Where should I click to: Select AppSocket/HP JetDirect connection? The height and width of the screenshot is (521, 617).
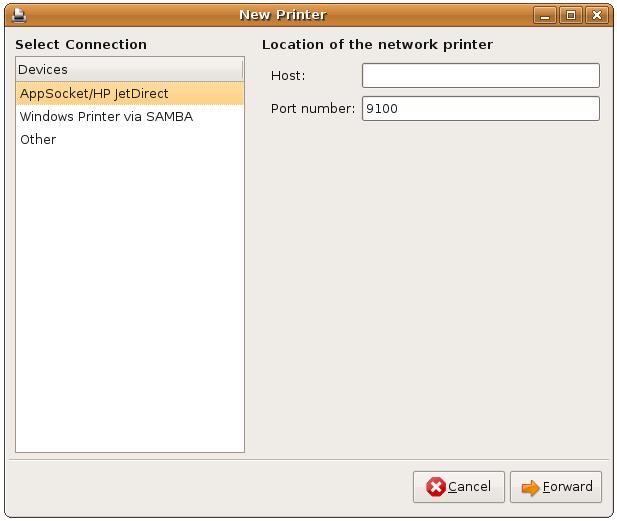pos(94,93)
